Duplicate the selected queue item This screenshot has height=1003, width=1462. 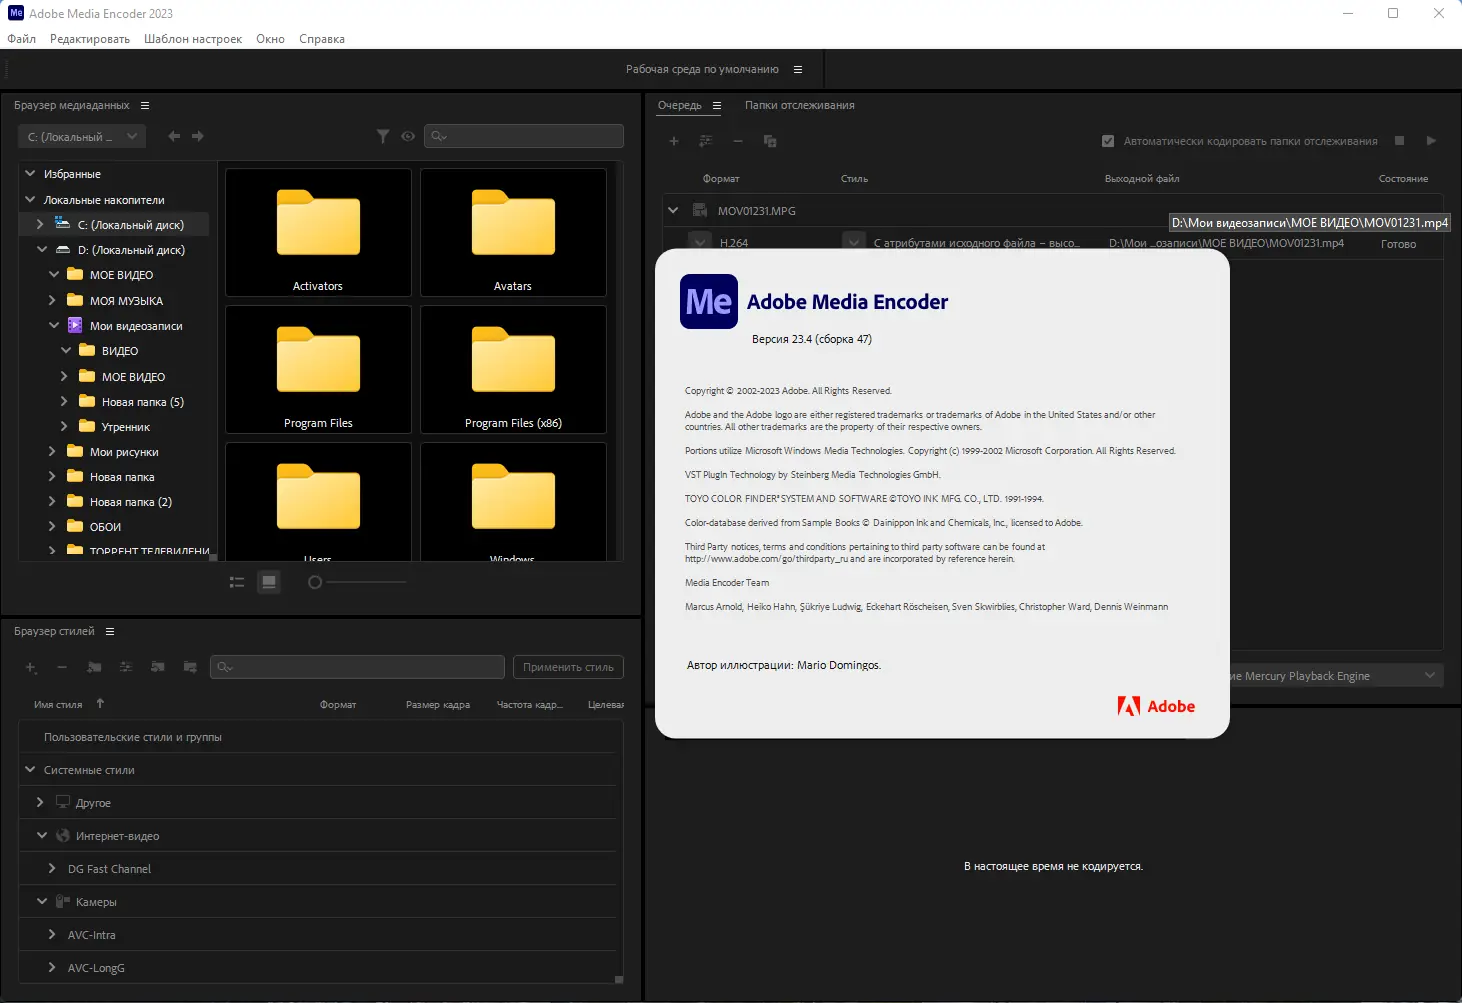[x=770, y=141]
